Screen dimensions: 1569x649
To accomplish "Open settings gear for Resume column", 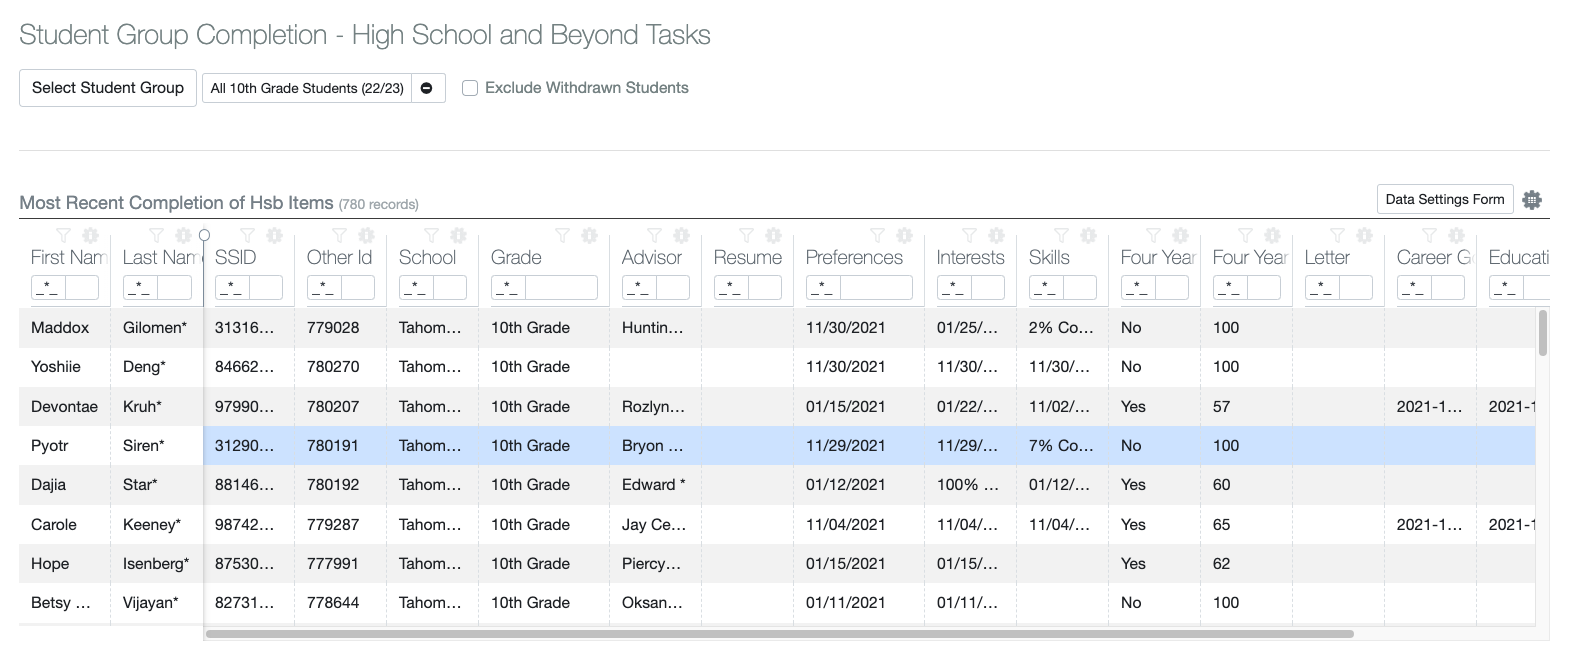I will tap(773, 236).
